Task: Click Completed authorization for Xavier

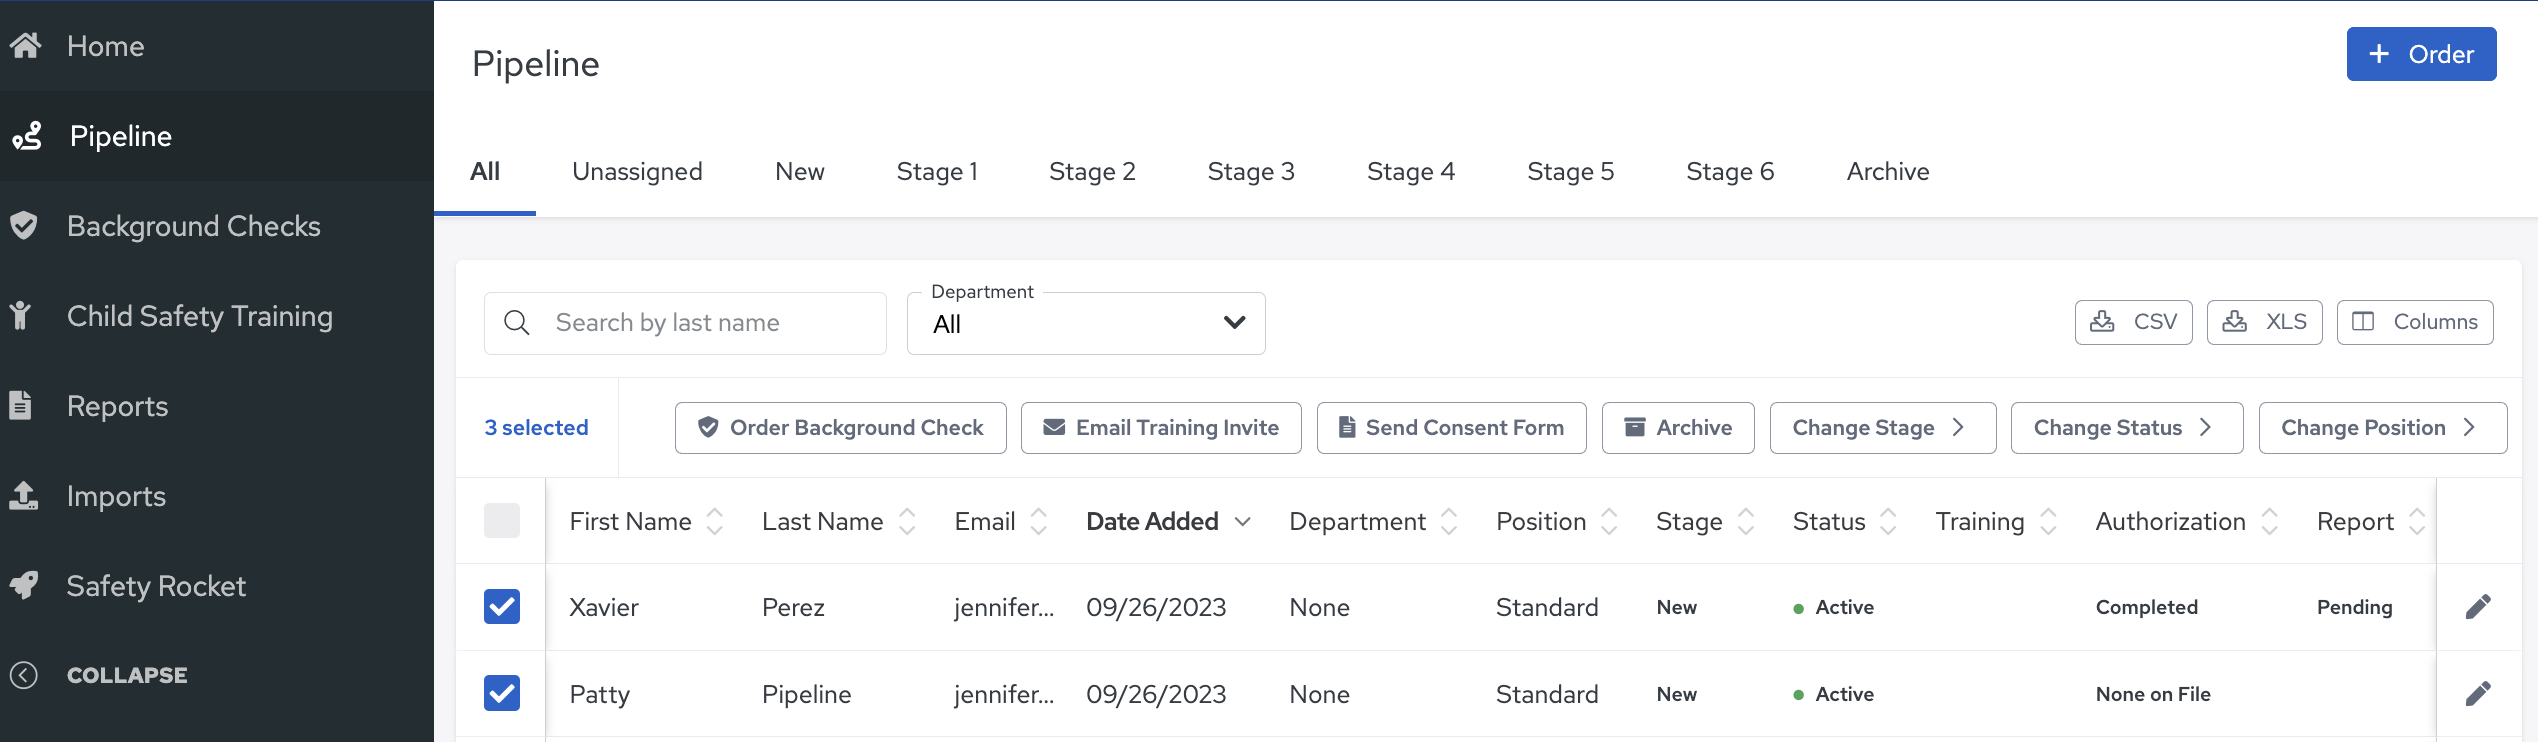Action: [x=2147, y=607]
